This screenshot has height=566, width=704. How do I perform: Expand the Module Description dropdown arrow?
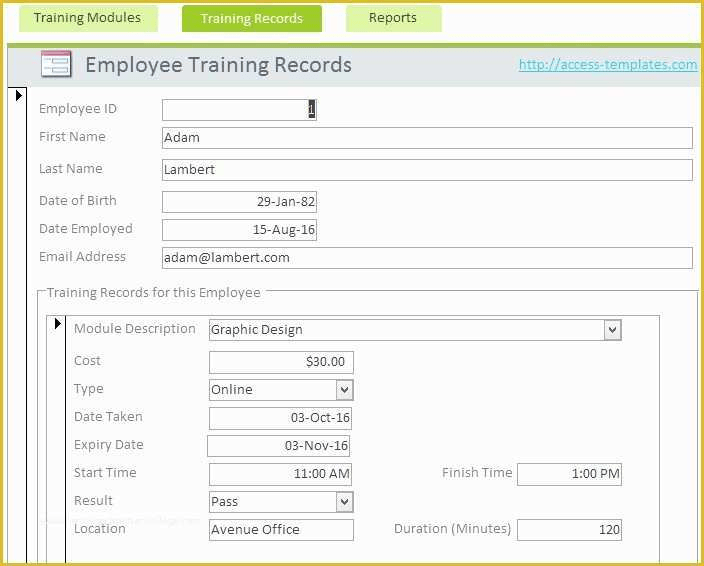point(612,330)
